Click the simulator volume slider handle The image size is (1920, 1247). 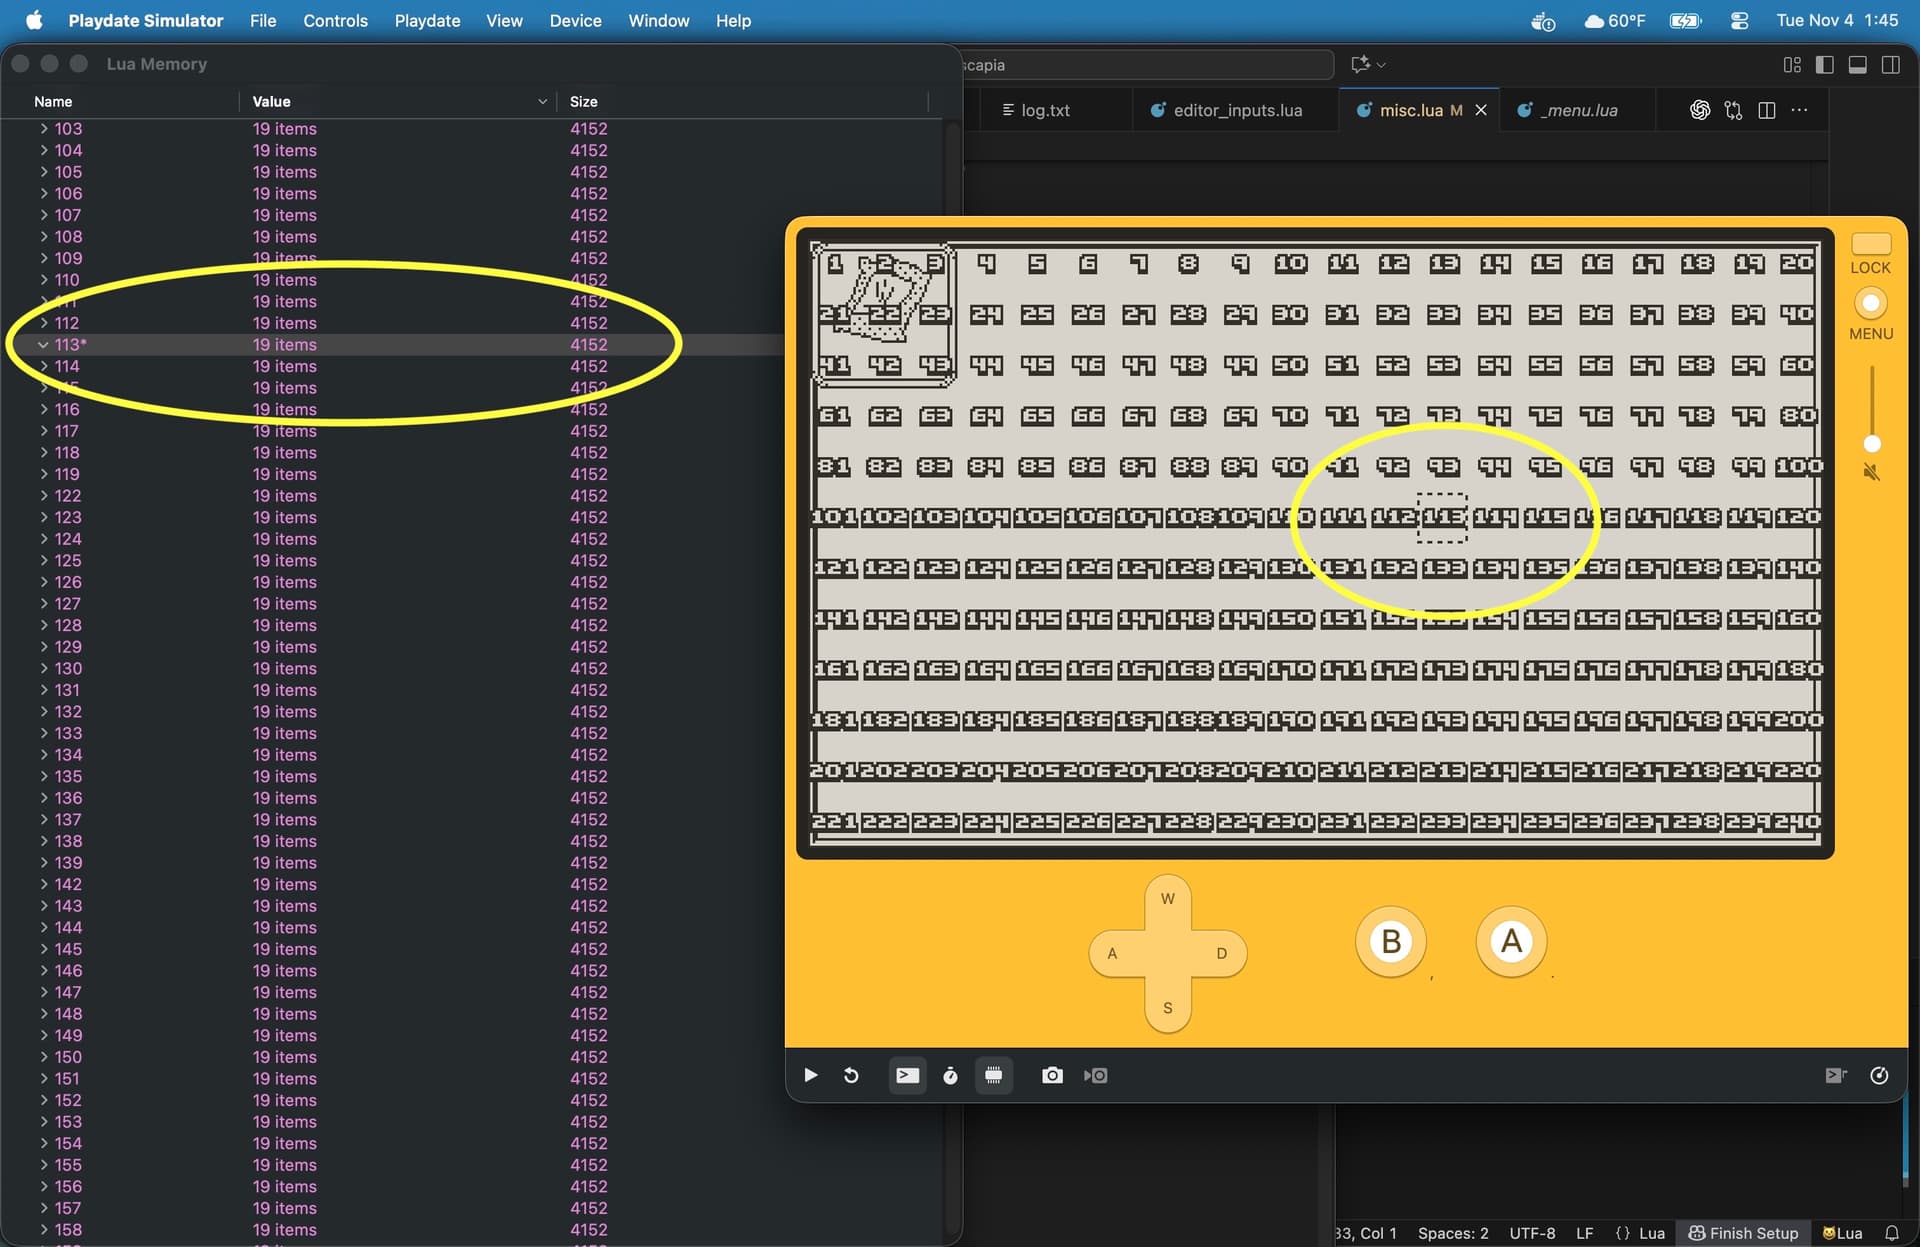pyautogui.click(x=1872, y=444)
